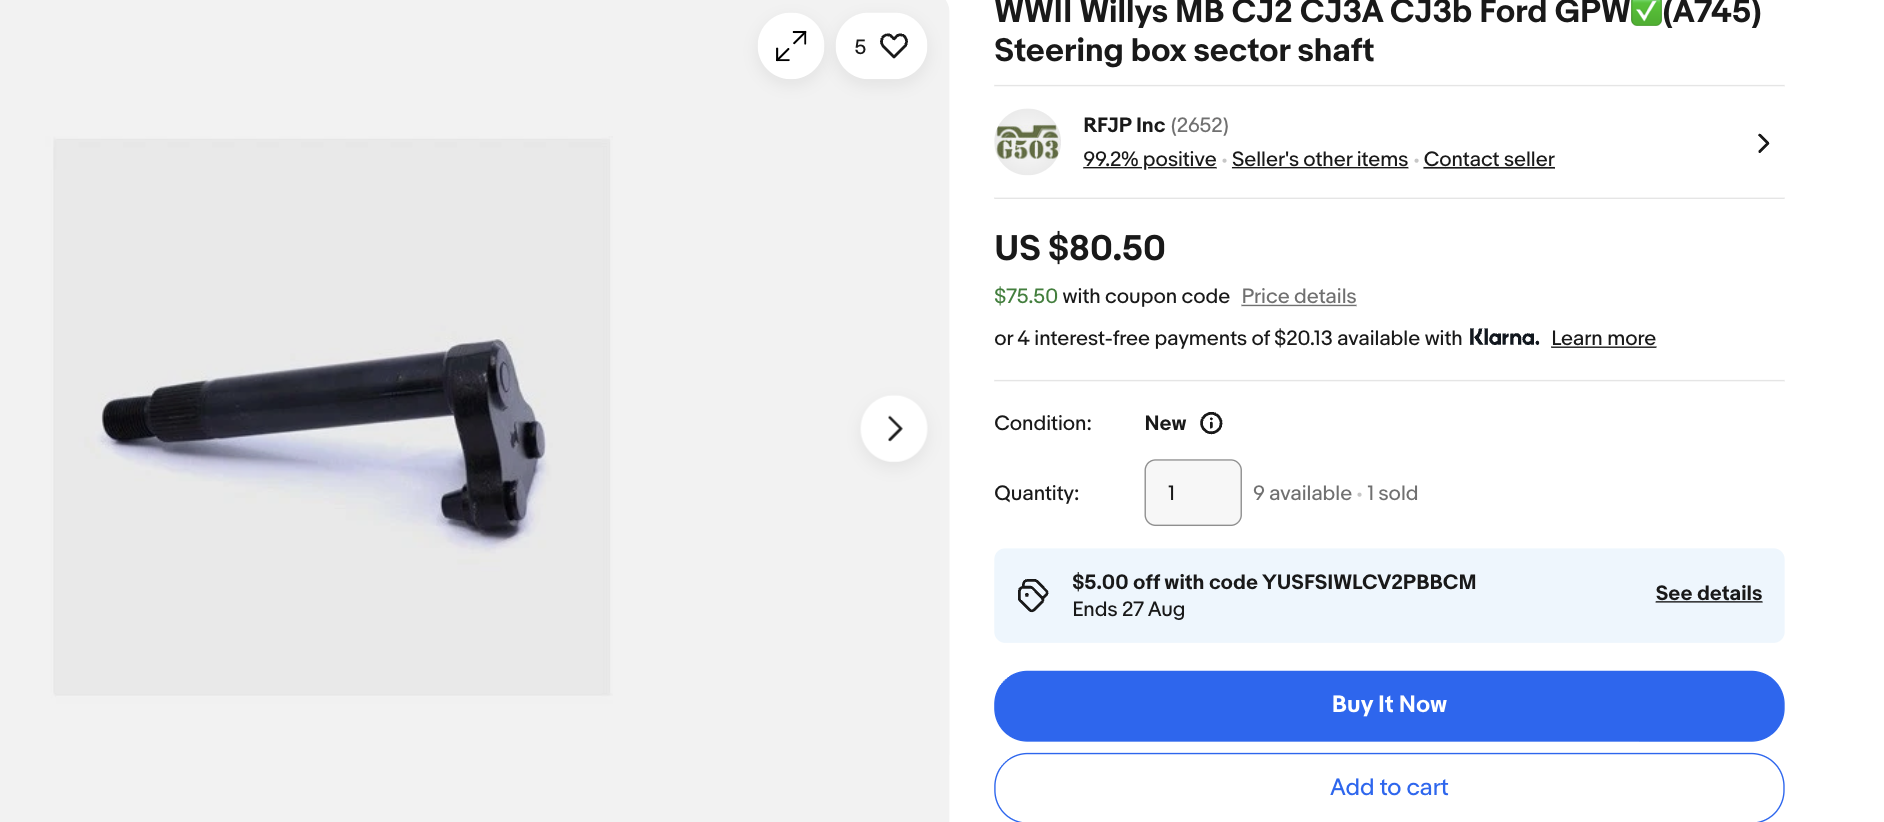Viewport: 1884px width, 822px height.
Task: Click Klarna Learn more link
Action: click(1602, 338)
